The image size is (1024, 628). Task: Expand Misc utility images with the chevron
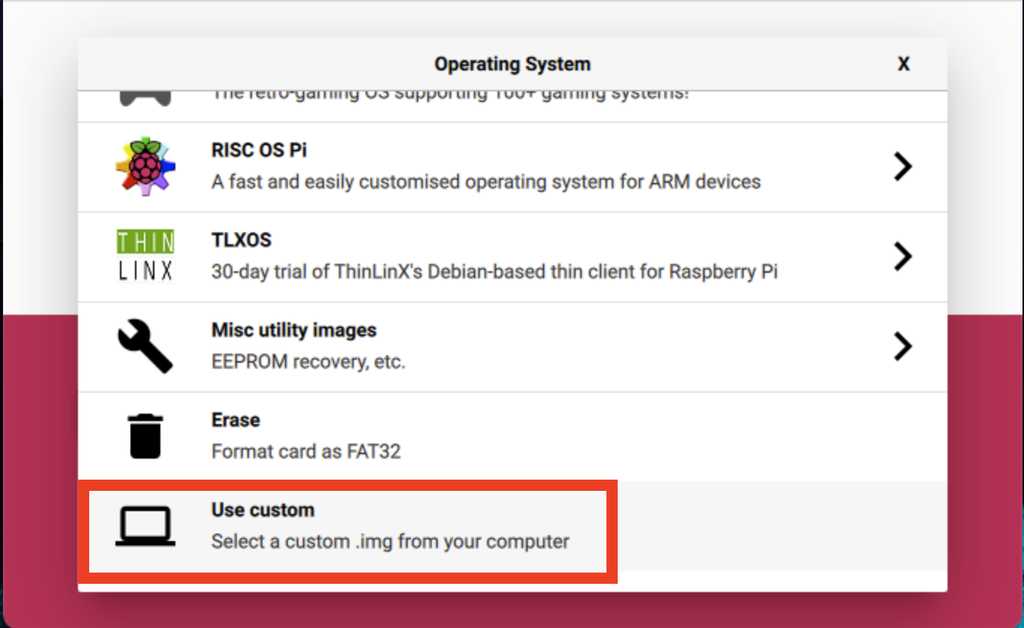click(x=903, y=346)
